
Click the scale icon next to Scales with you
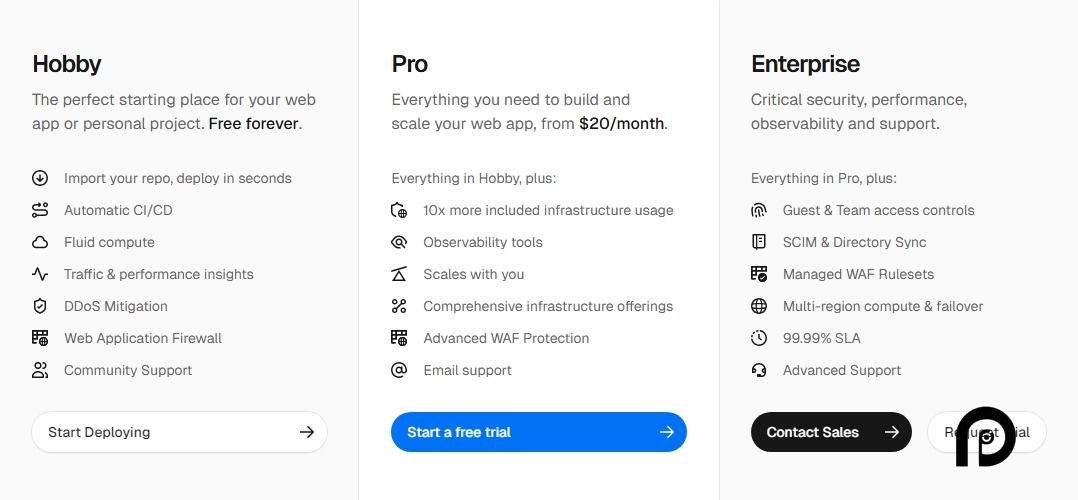399,274
